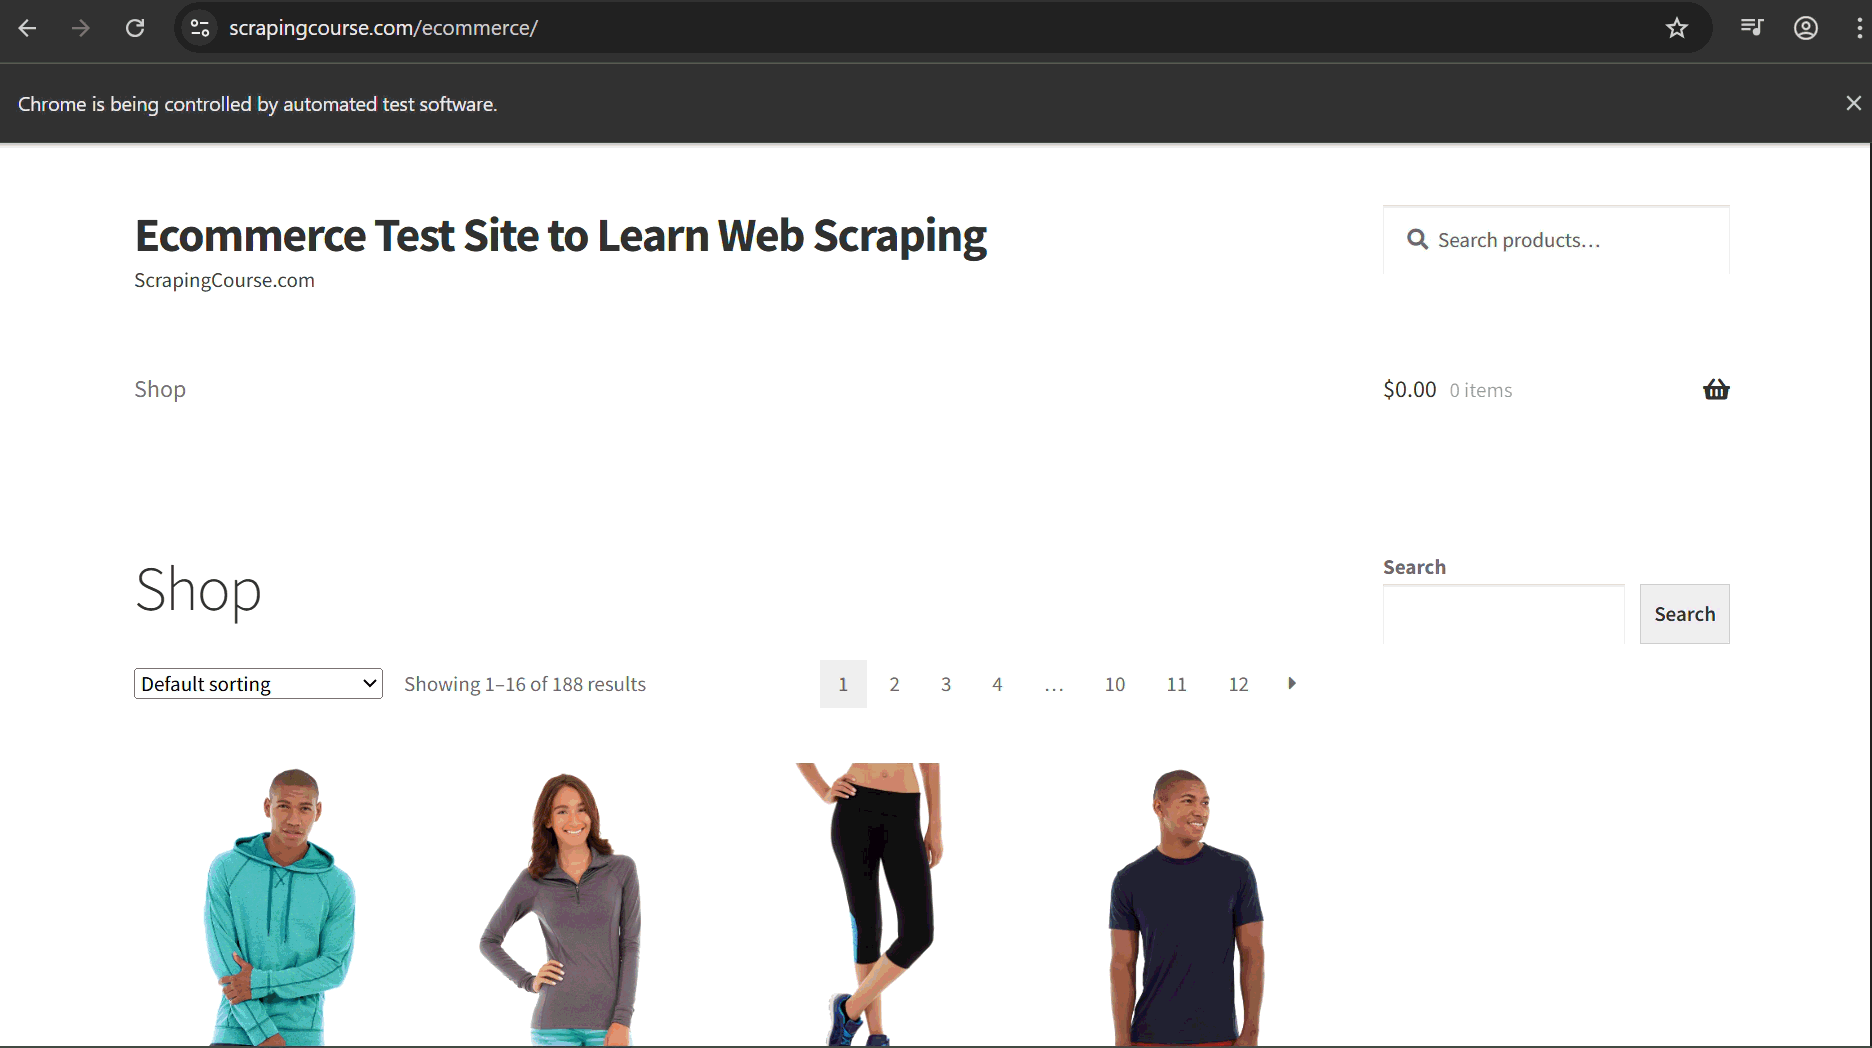The width and height of the screenshot is (1872, 1048).
Task: Click the current page 1 indicator
Action: tap(843, 684)
